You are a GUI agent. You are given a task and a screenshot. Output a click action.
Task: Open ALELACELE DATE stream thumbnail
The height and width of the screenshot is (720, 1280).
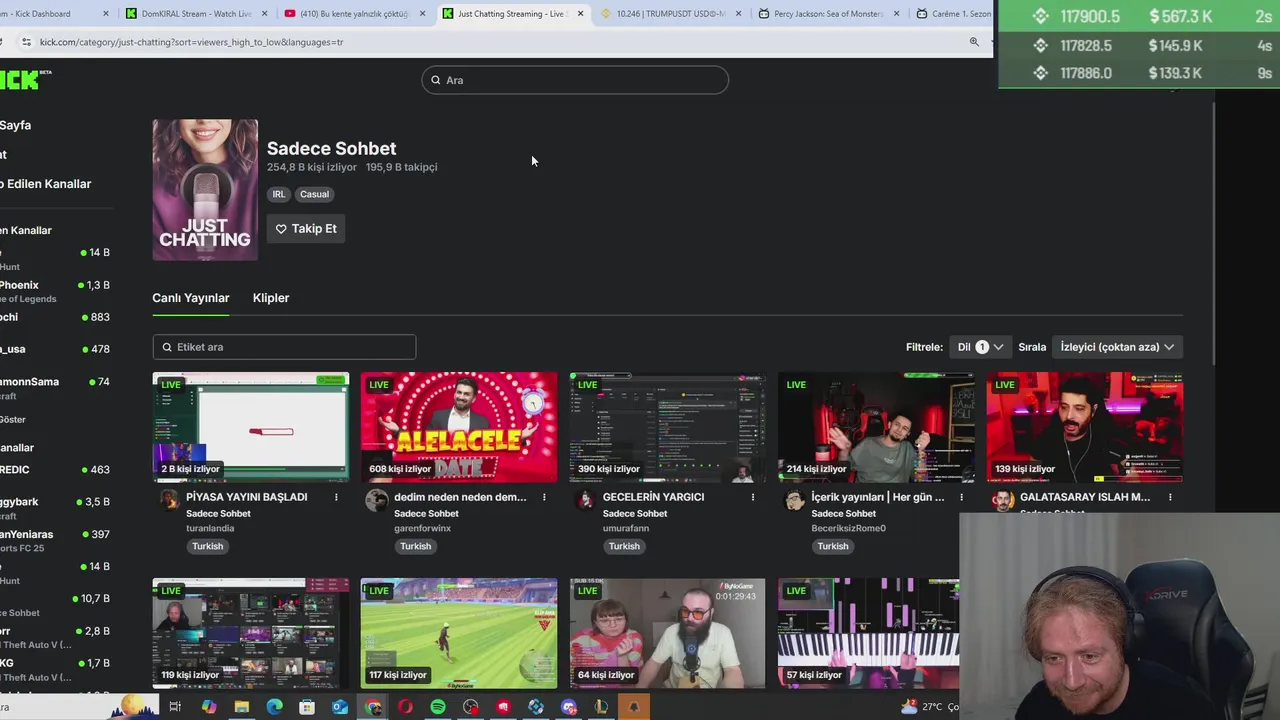click(459, 427)
